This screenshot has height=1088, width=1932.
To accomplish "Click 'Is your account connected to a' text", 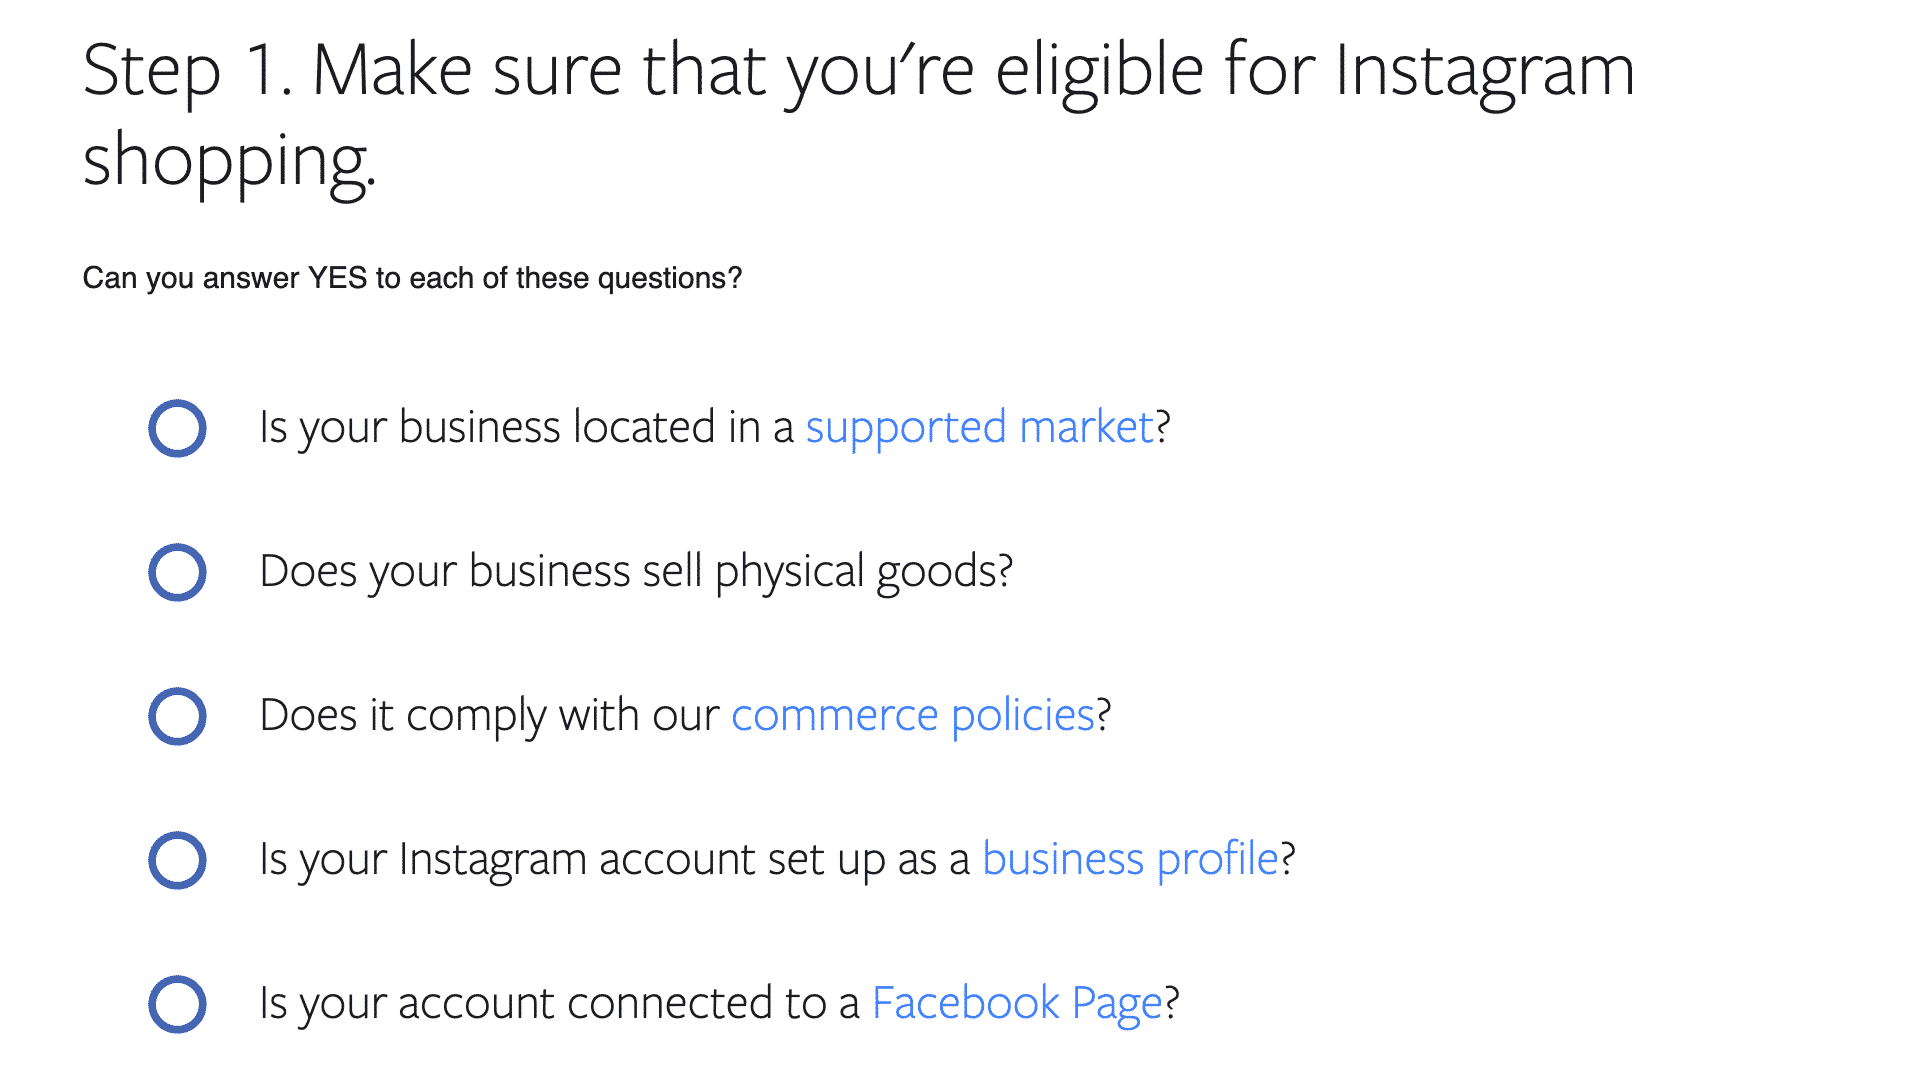I will pos(559,1004).
